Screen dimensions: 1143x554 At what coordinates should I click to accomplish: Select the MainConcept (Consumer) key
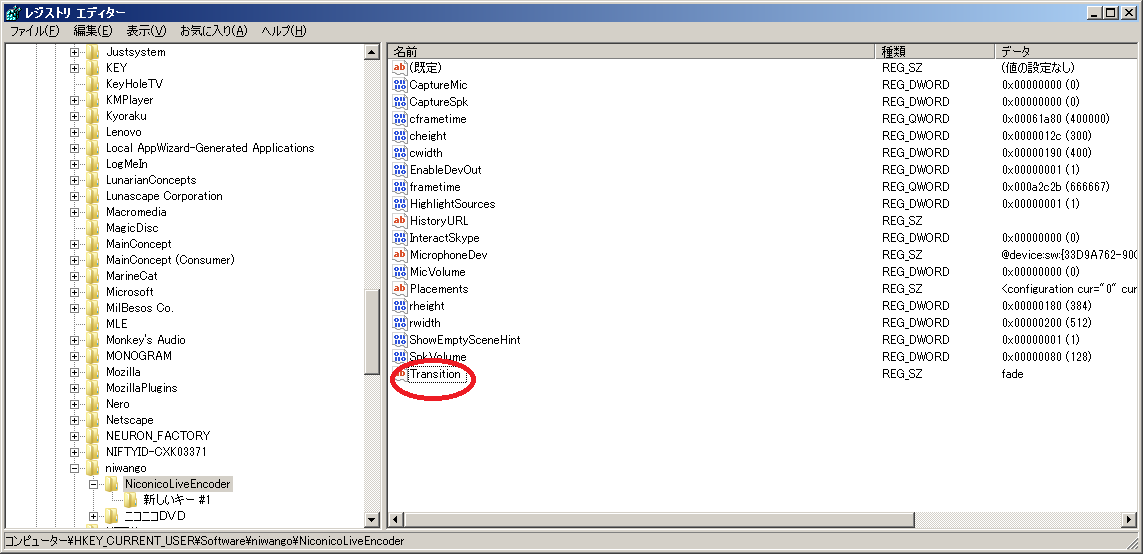pos(170,260)
